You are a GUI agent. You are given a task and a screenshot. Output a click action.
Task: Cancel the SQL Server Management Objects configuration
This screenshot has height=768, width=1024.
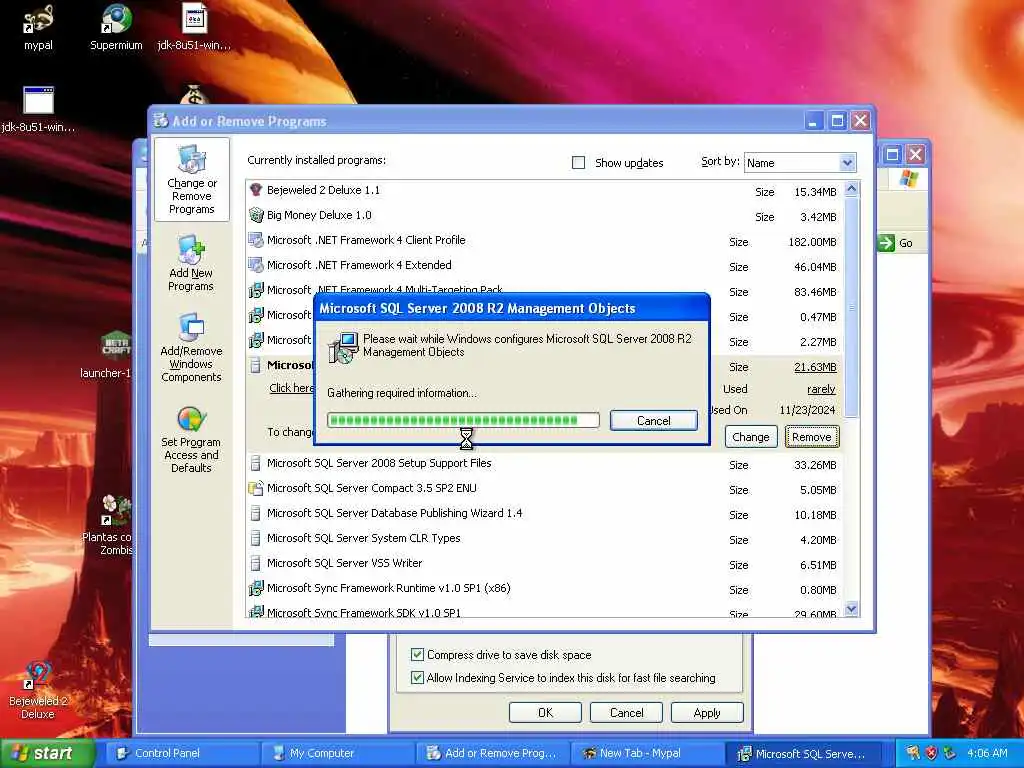pos(653,421)
